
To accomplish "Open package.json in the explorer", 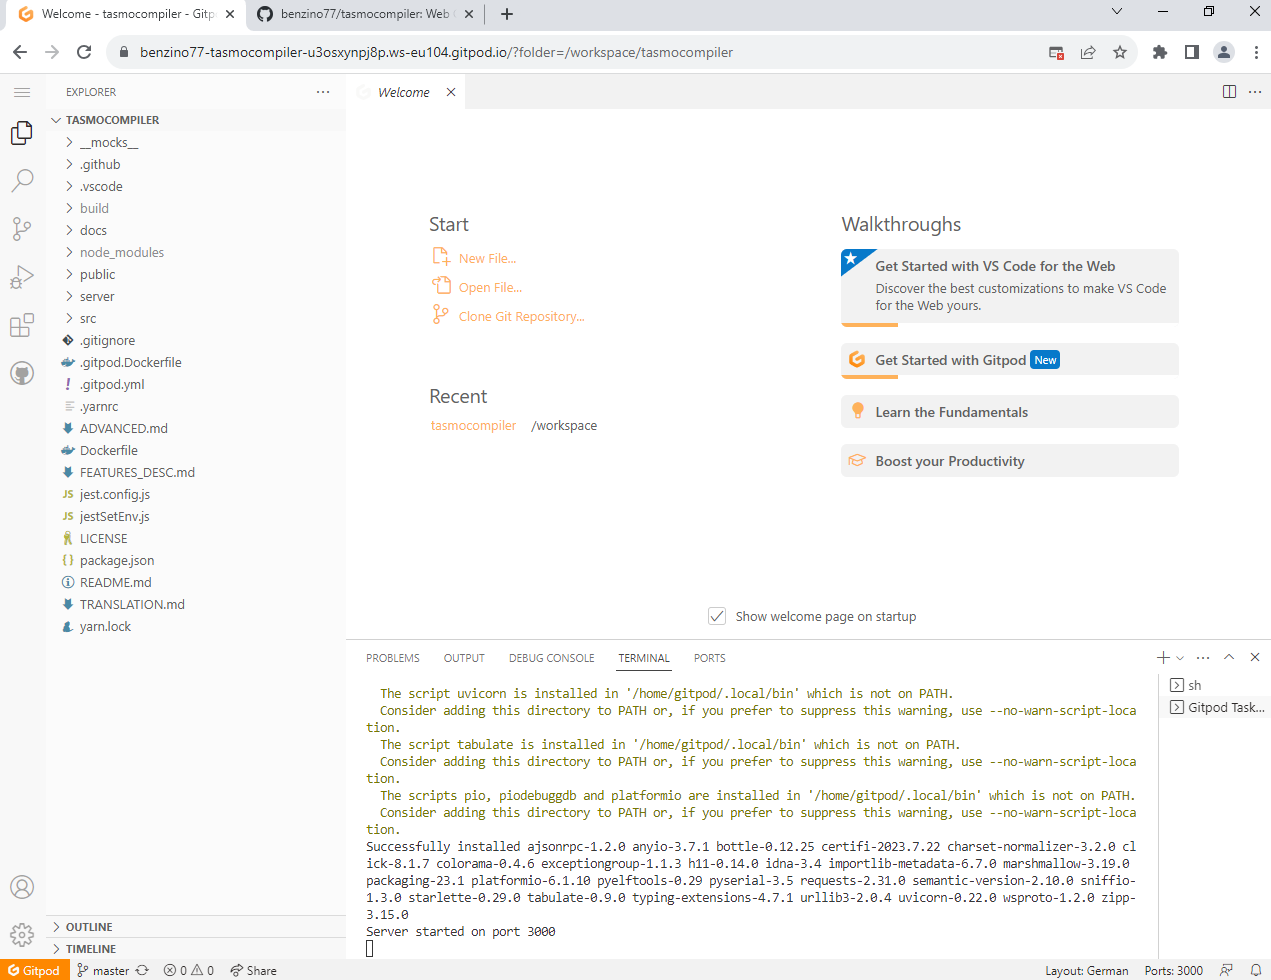I will click(x=196, y=560).
